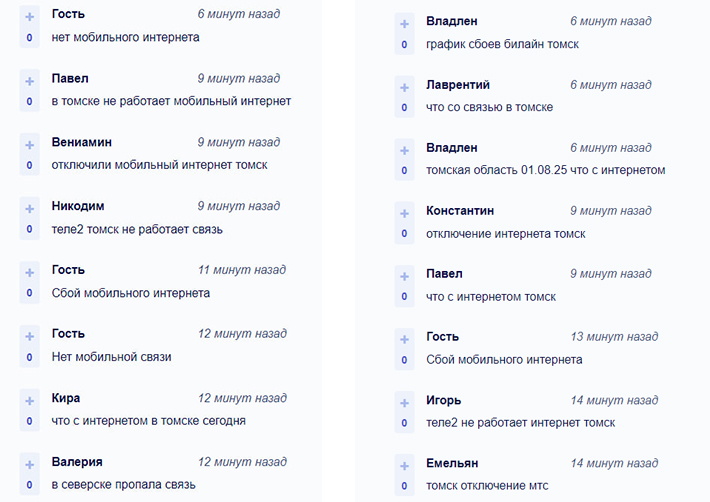Click the name Емельян
This screenshot has width=710, height=502.
[x=452, y=463]
